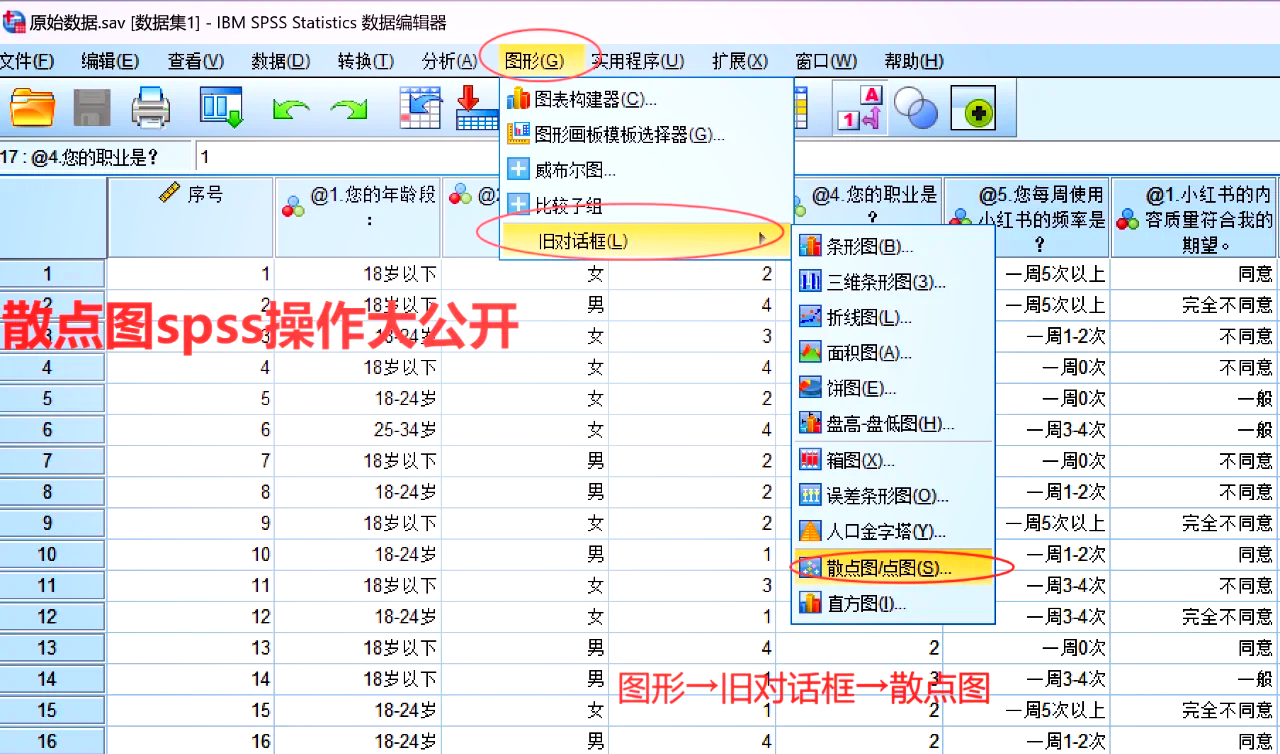Select 三维条形图(3)... from the submenu

(893, 282)
